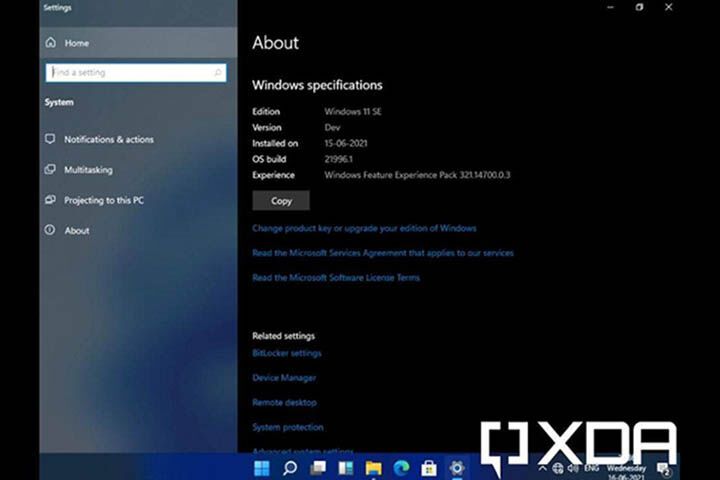Click the Notifications & actions icon
Screen dimensions: 720x480
(x=50, y=139)
